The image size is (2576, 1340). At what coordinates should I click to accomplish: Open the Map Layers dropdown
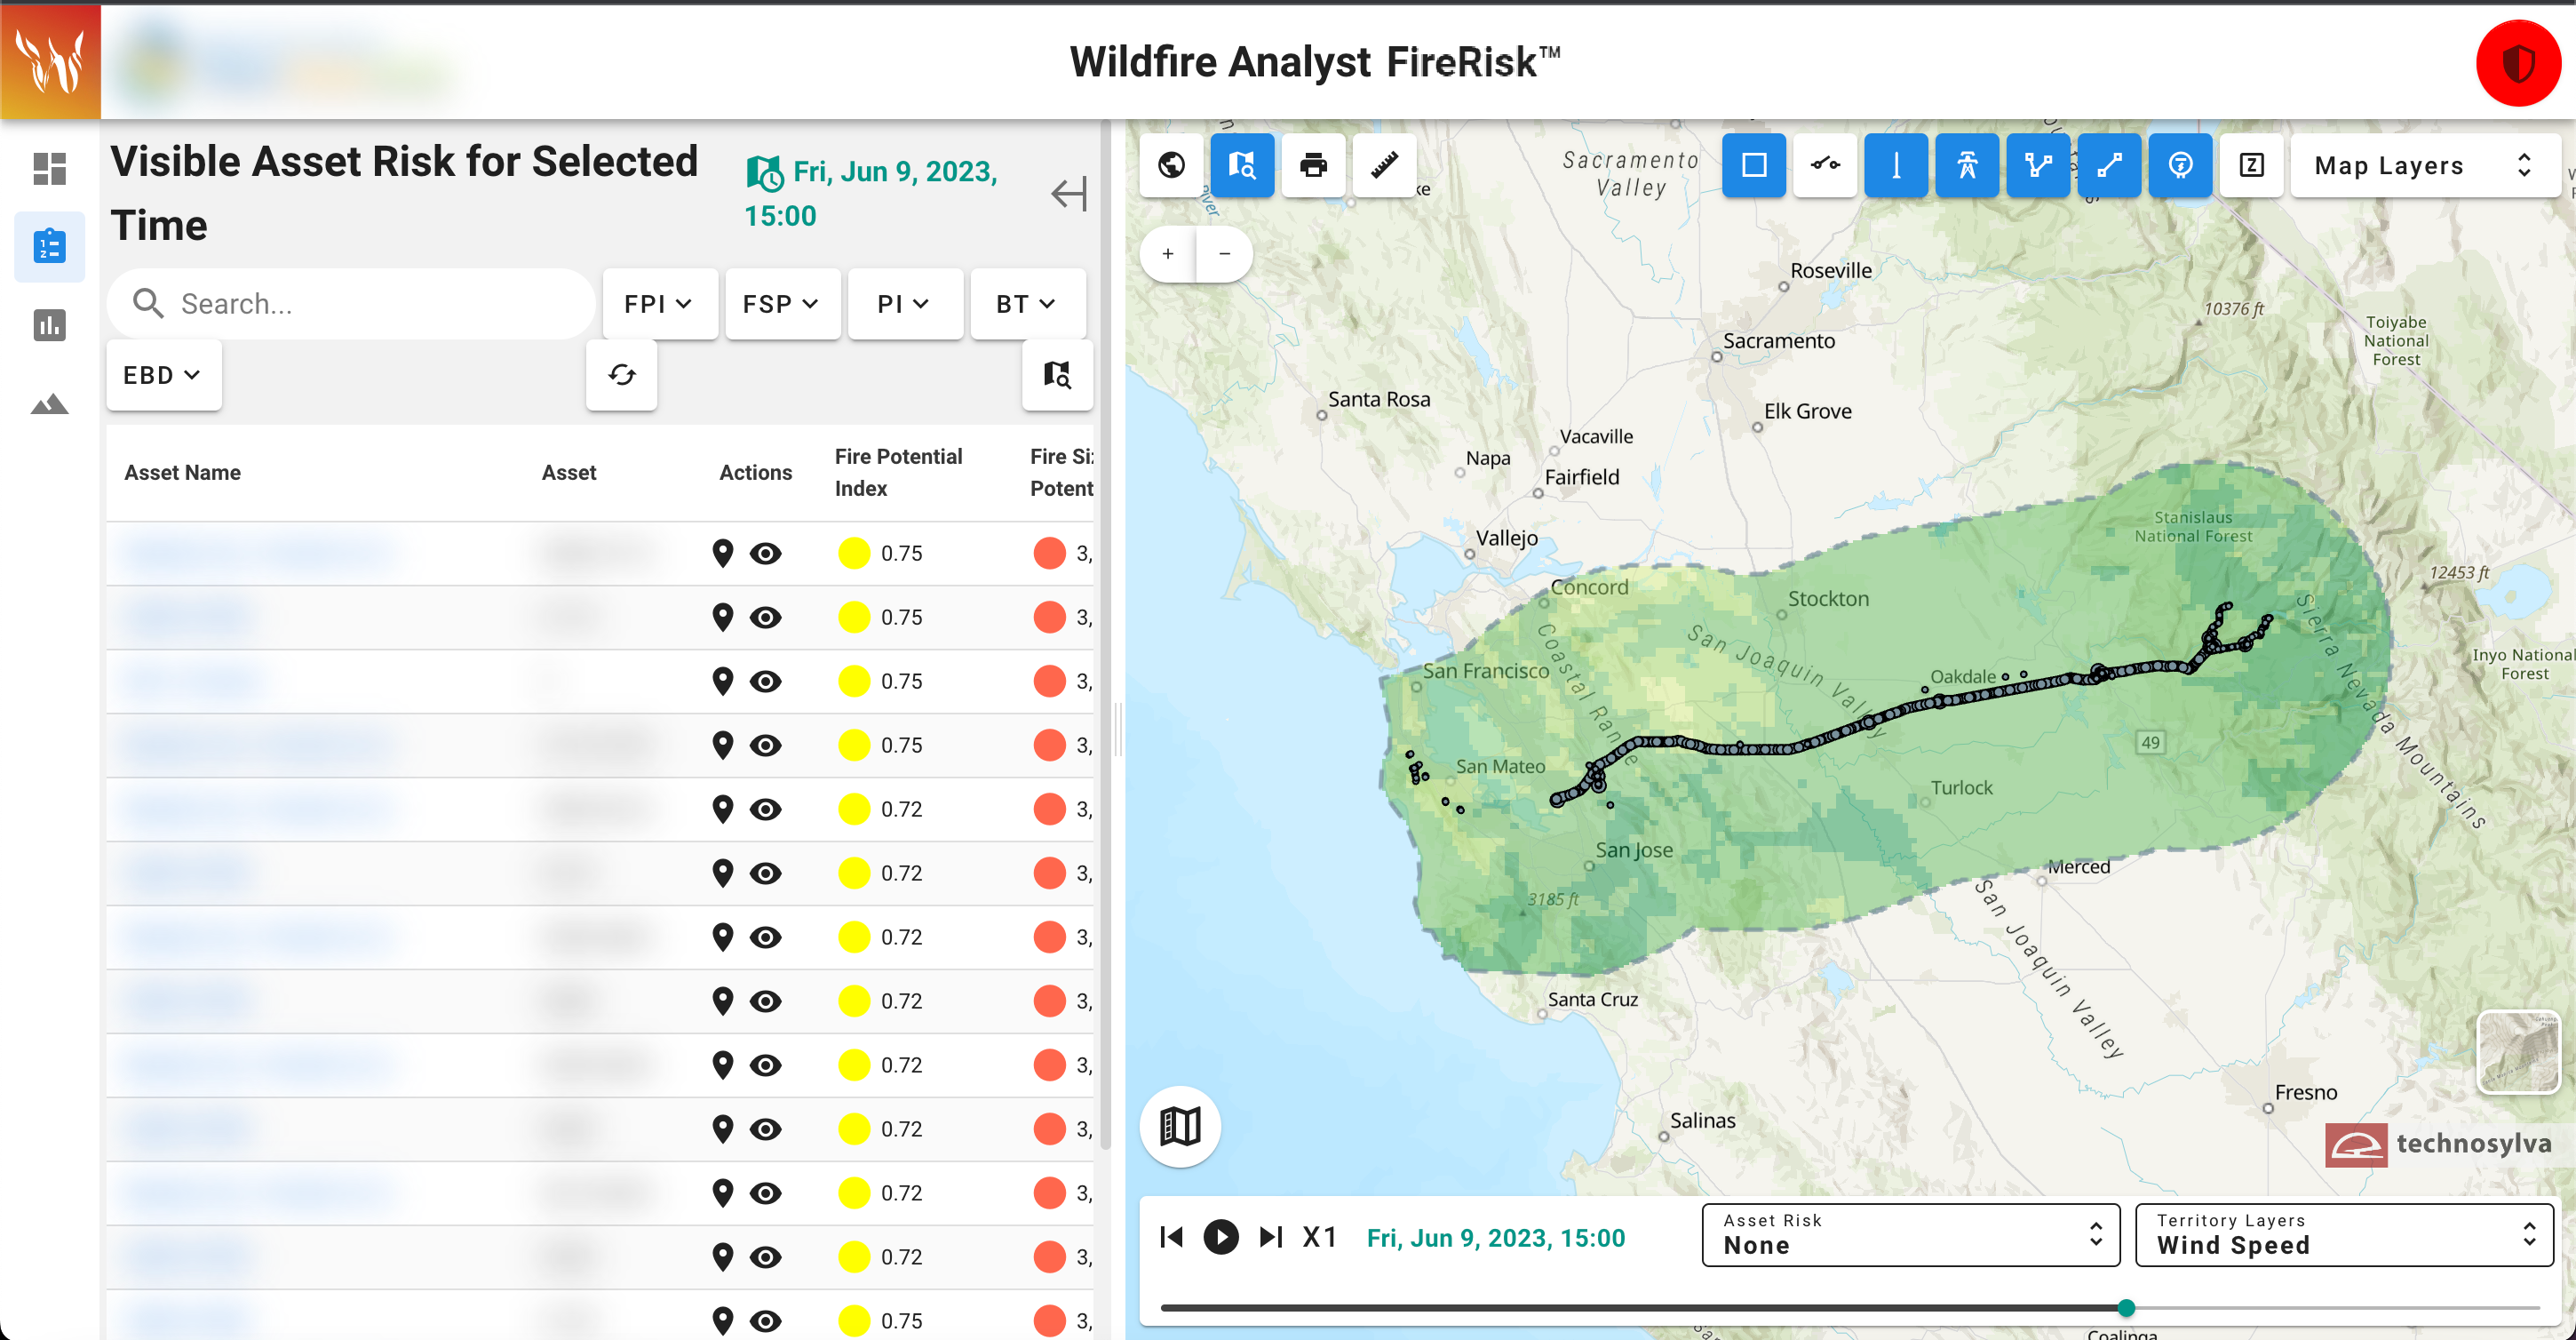coord(2424,165)
